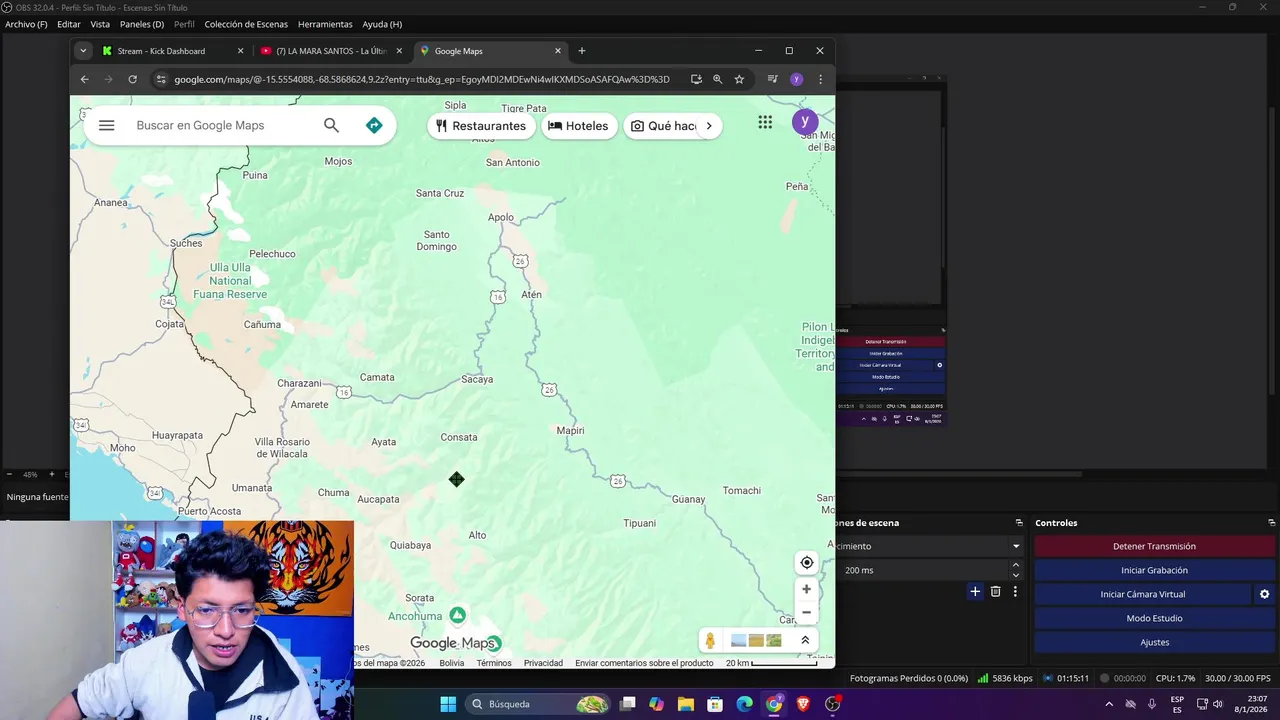
Task: Go back in Chrome
Action: point(84,79)
